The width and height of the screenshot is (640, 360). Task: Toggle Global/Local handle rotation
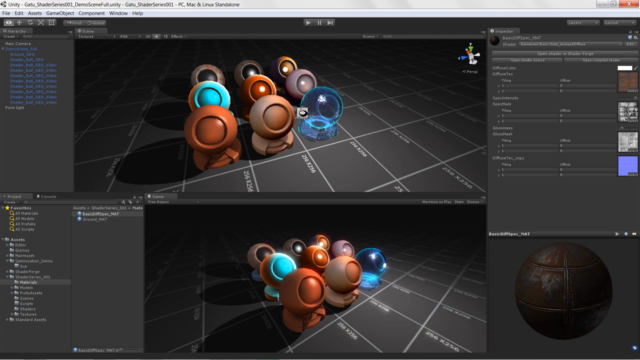[96, 23]
